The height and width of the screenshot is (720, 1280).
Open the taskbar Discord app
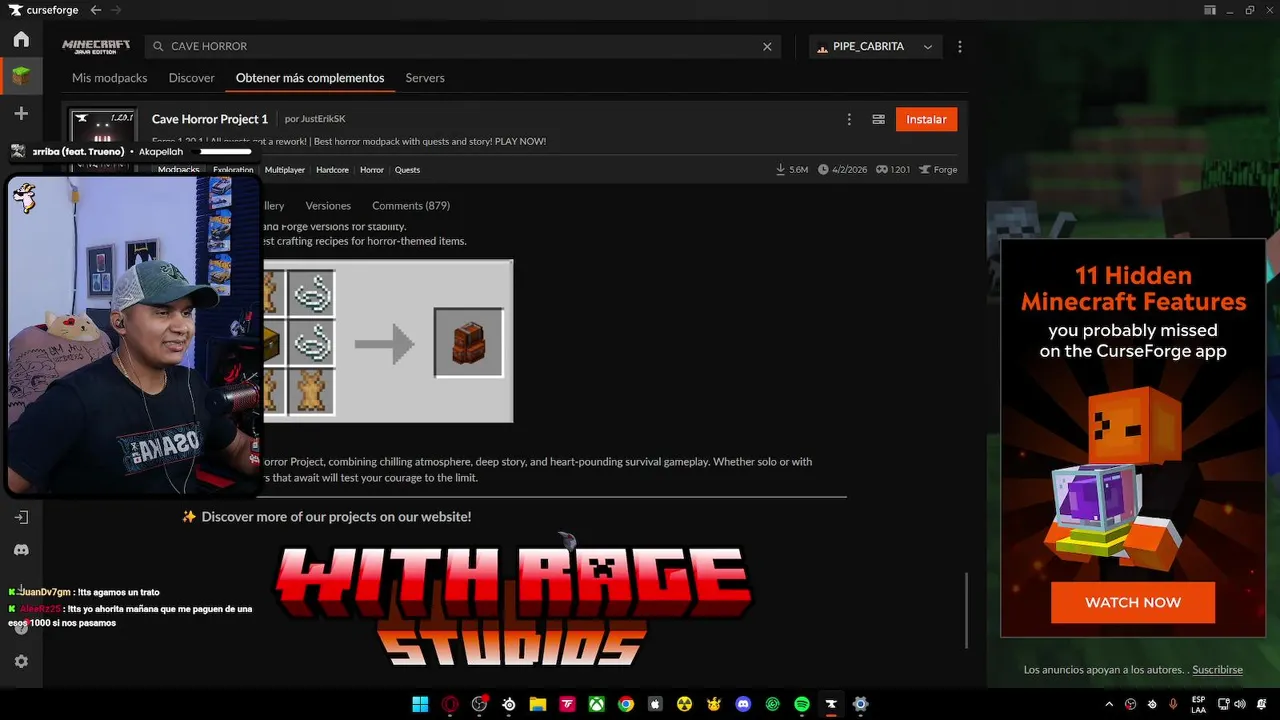(743, 704)
